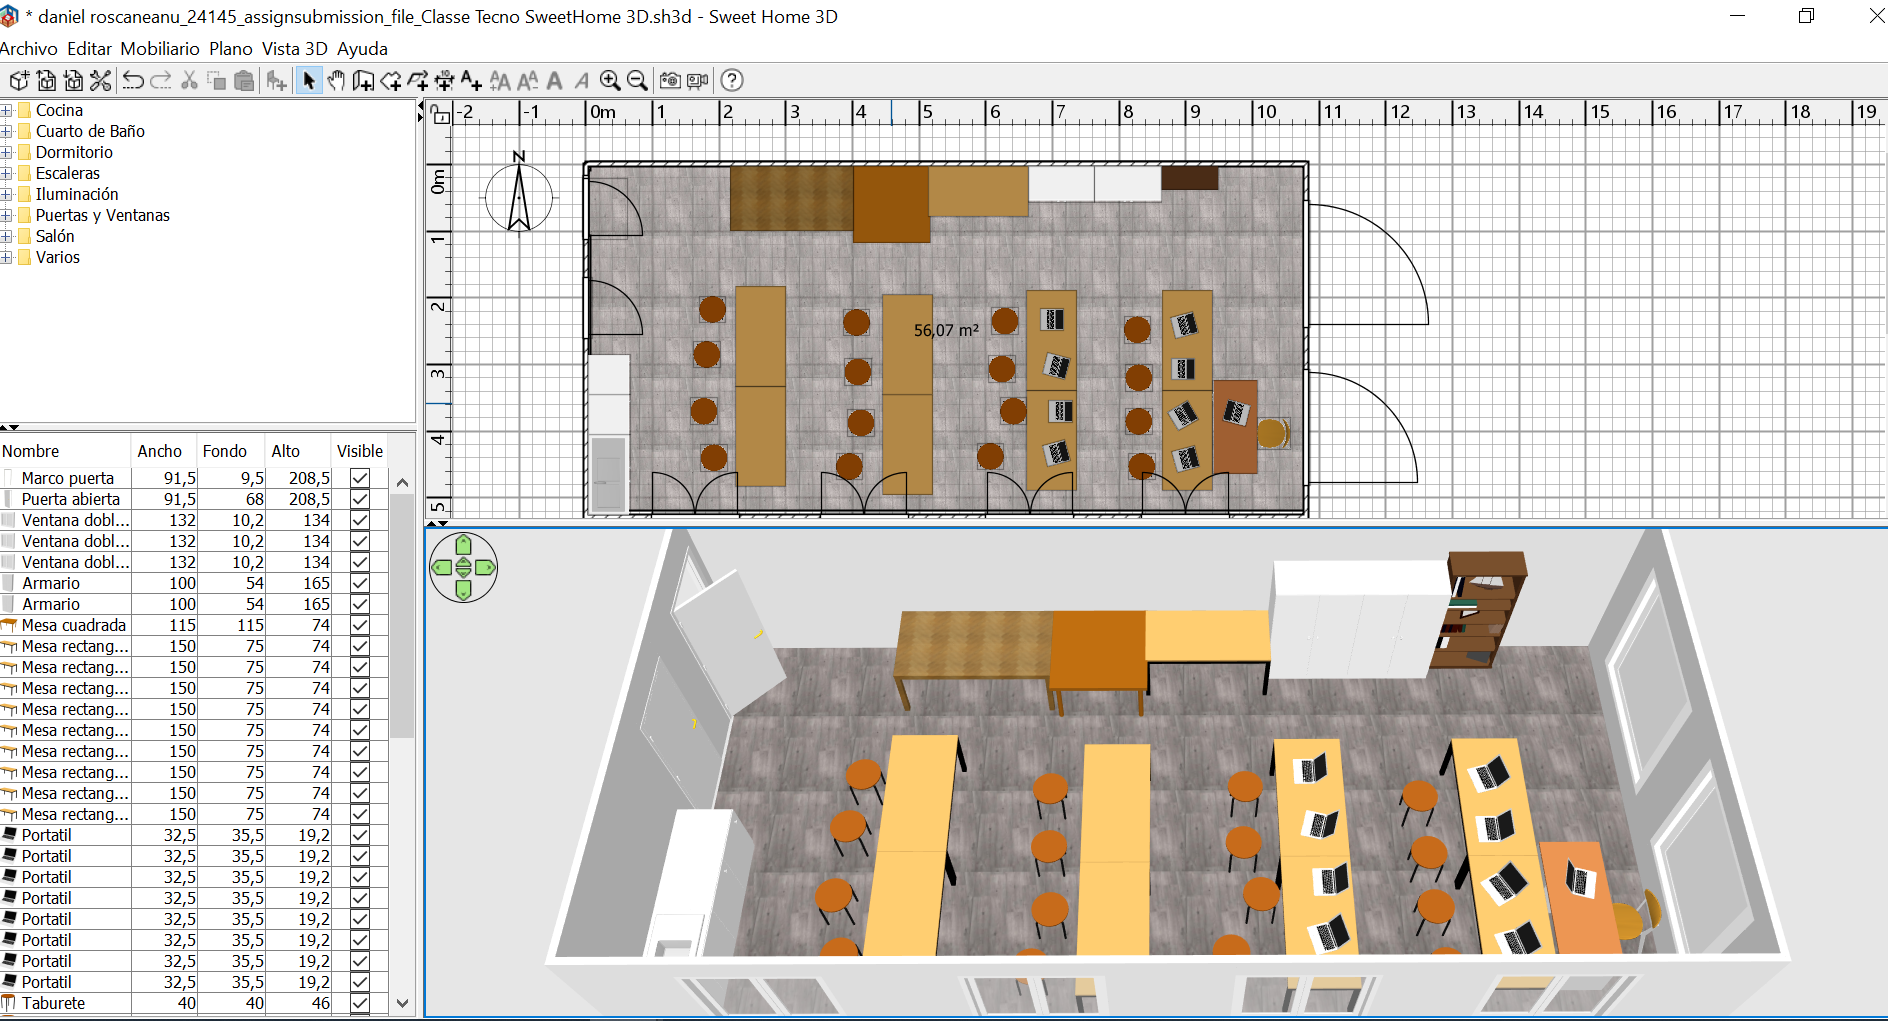Image resolution: width=1888 pixels, height=1021 pixels.
Task: Toggle Visible checkbox for Mesa cuadrada row
Action: 360,625
